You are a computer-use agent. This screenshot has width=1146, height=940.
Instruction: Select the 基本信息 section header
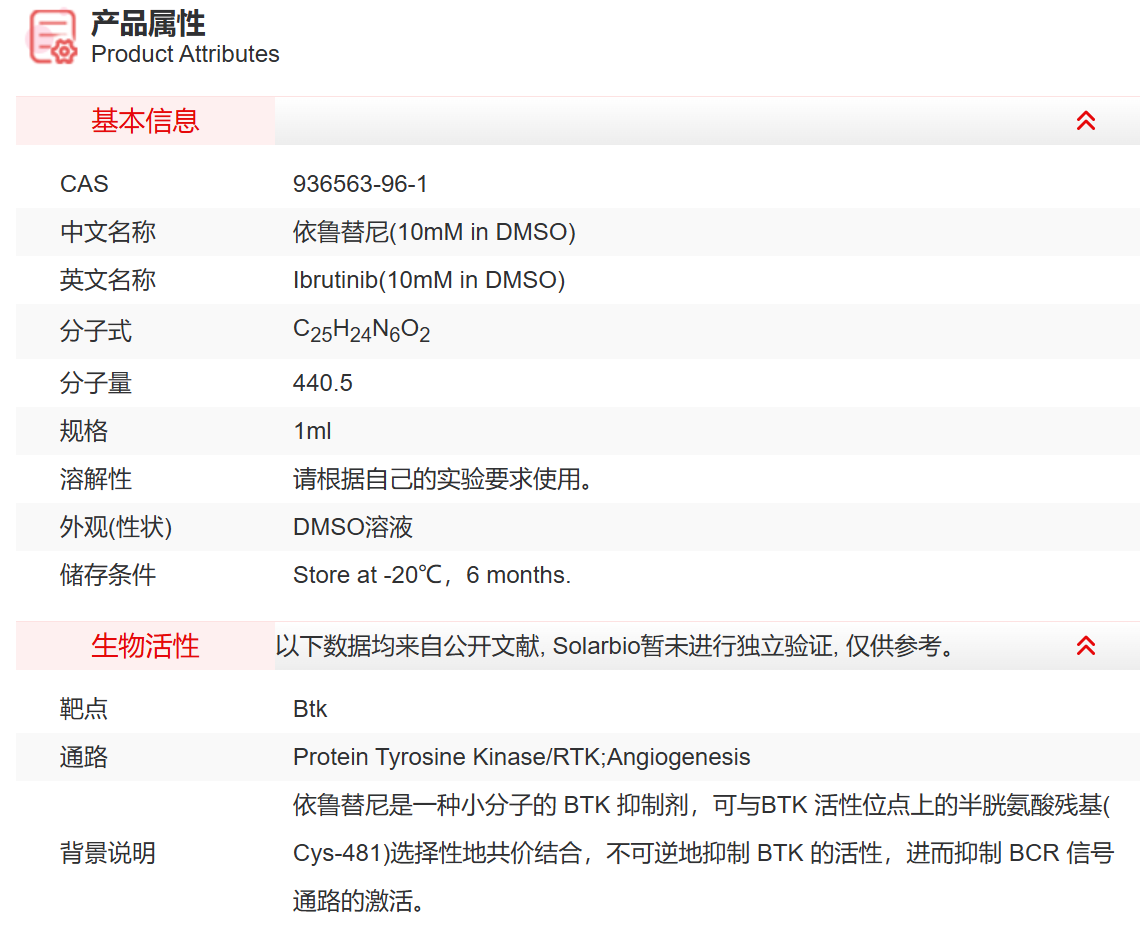tap(145, 121)
